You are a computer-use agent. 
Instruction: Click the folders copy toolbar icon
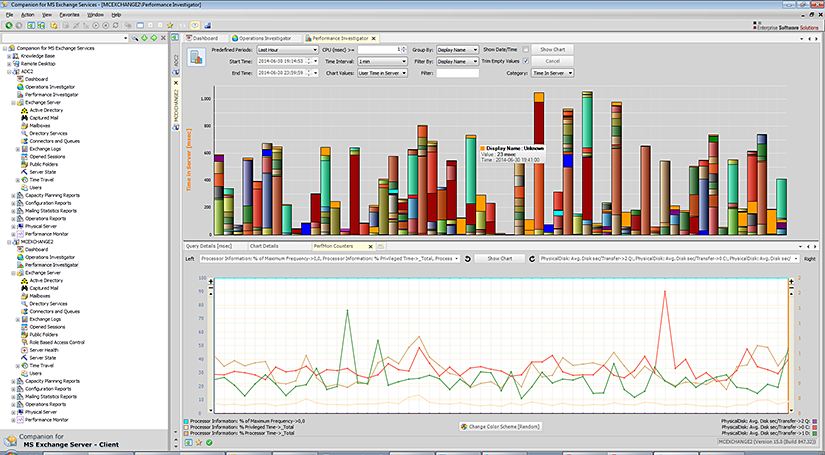(x=54, y=25)
